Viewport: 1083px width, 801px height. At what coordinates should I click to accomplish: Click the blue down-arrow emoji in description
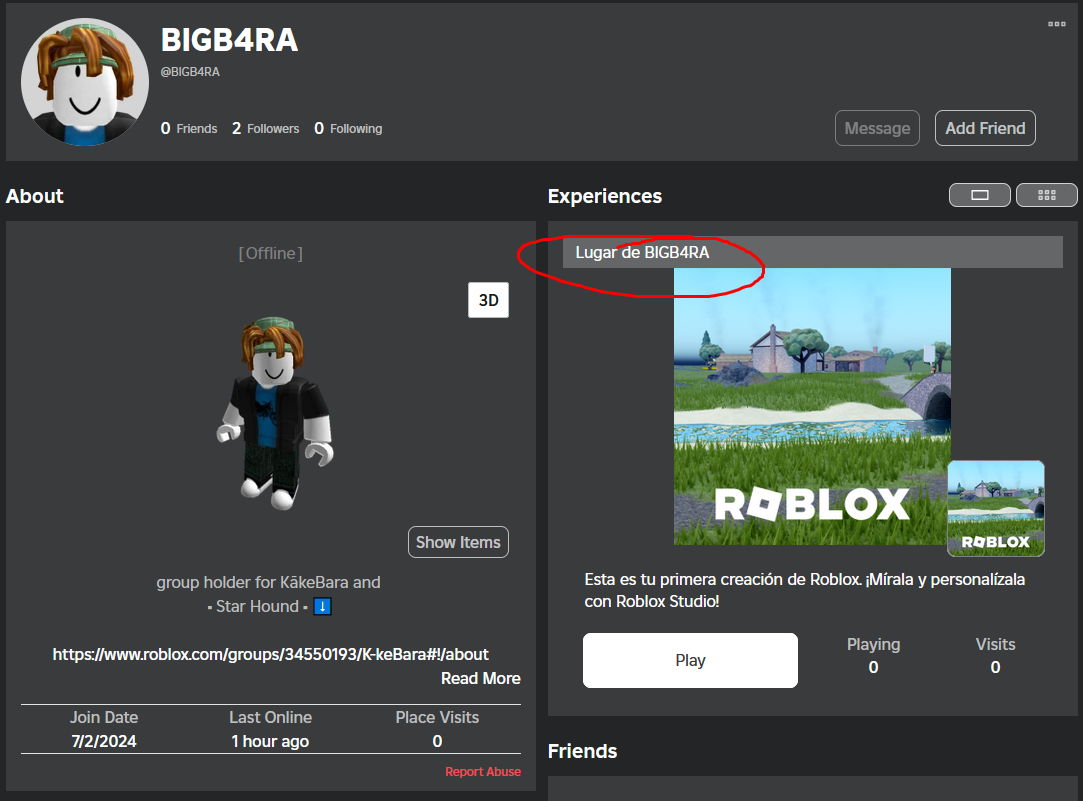pos(322,607)
